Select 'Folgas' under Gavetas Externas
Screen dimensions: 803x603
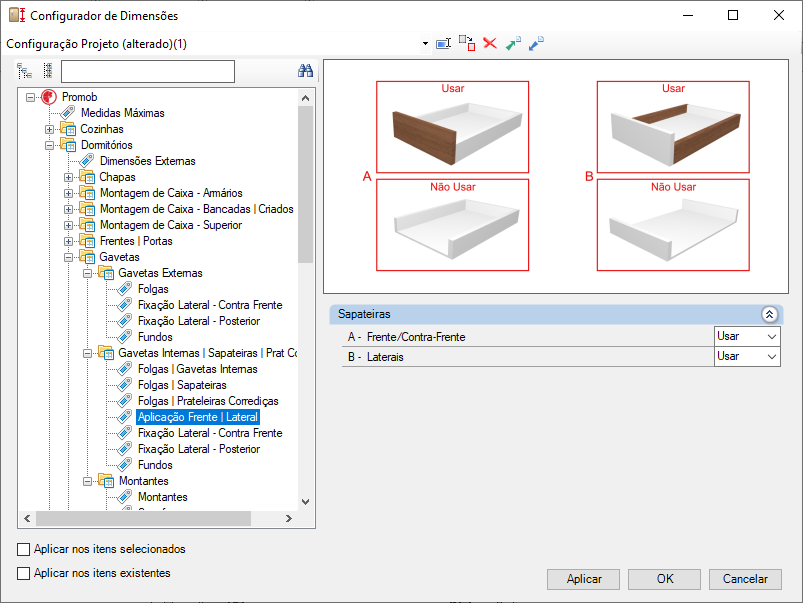point(153,289)
